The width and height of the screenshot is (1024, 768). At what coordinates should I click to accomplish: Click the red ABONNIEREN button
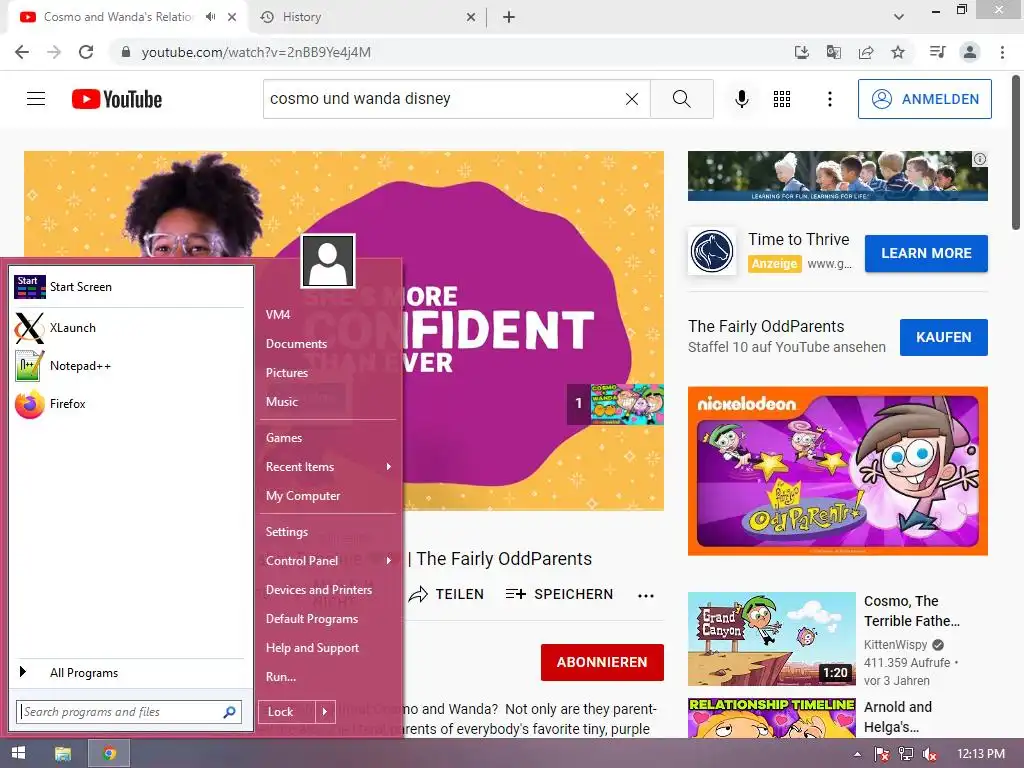pyautogui.click(x=602, y=662)
